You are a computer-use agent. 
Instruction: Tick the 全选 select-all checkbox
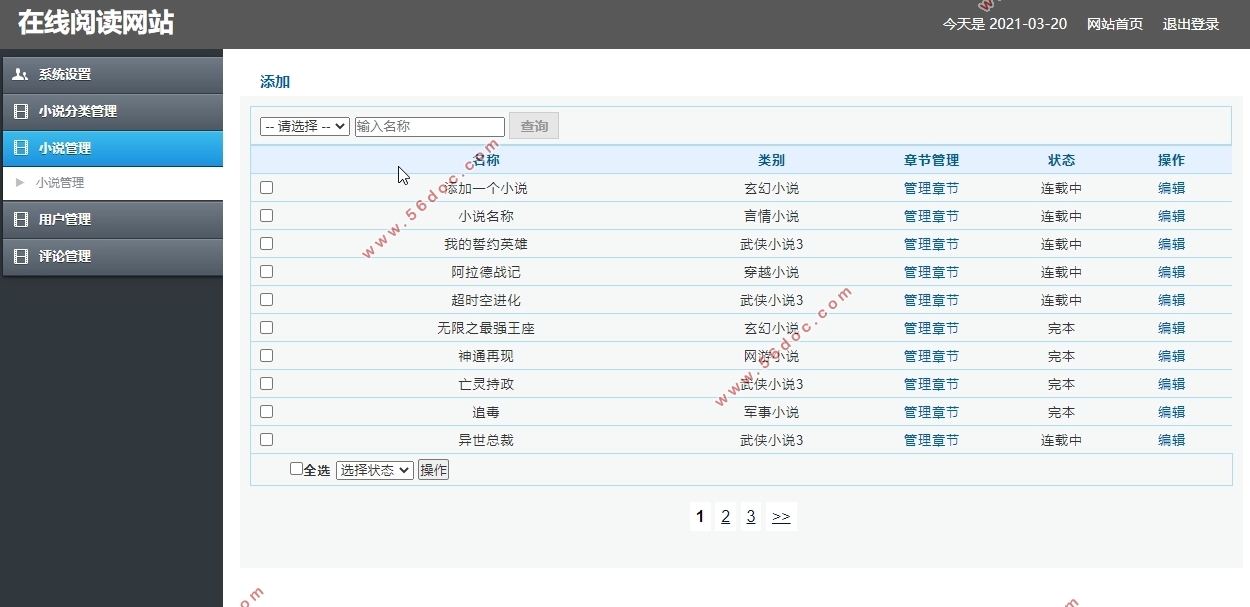[x=296, y=468]
